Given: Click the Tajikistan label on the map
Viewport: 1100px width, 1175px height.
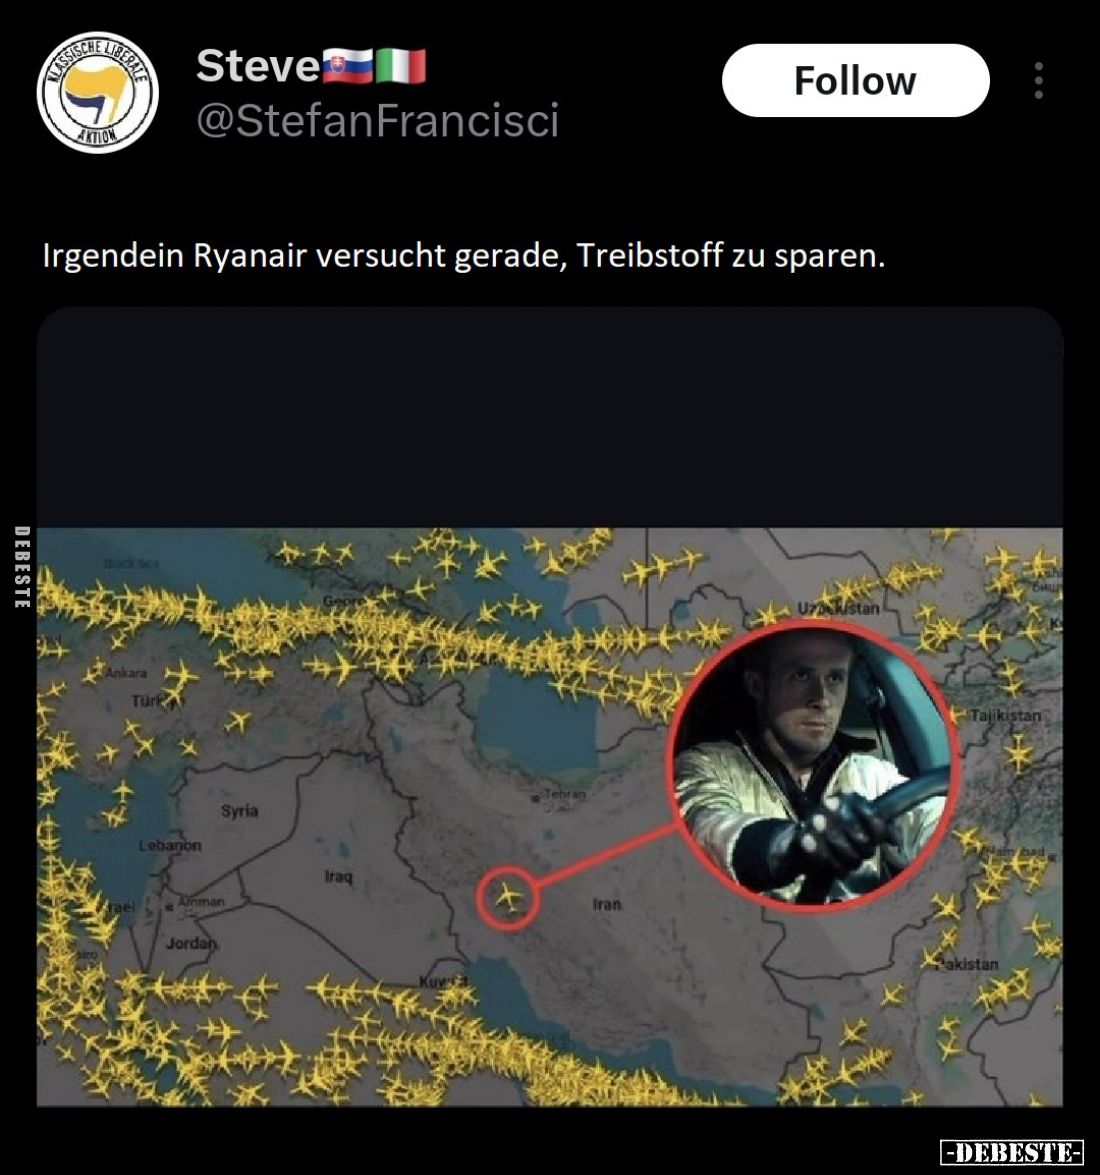Looking at the screenshot, I should coord(1006,716).
